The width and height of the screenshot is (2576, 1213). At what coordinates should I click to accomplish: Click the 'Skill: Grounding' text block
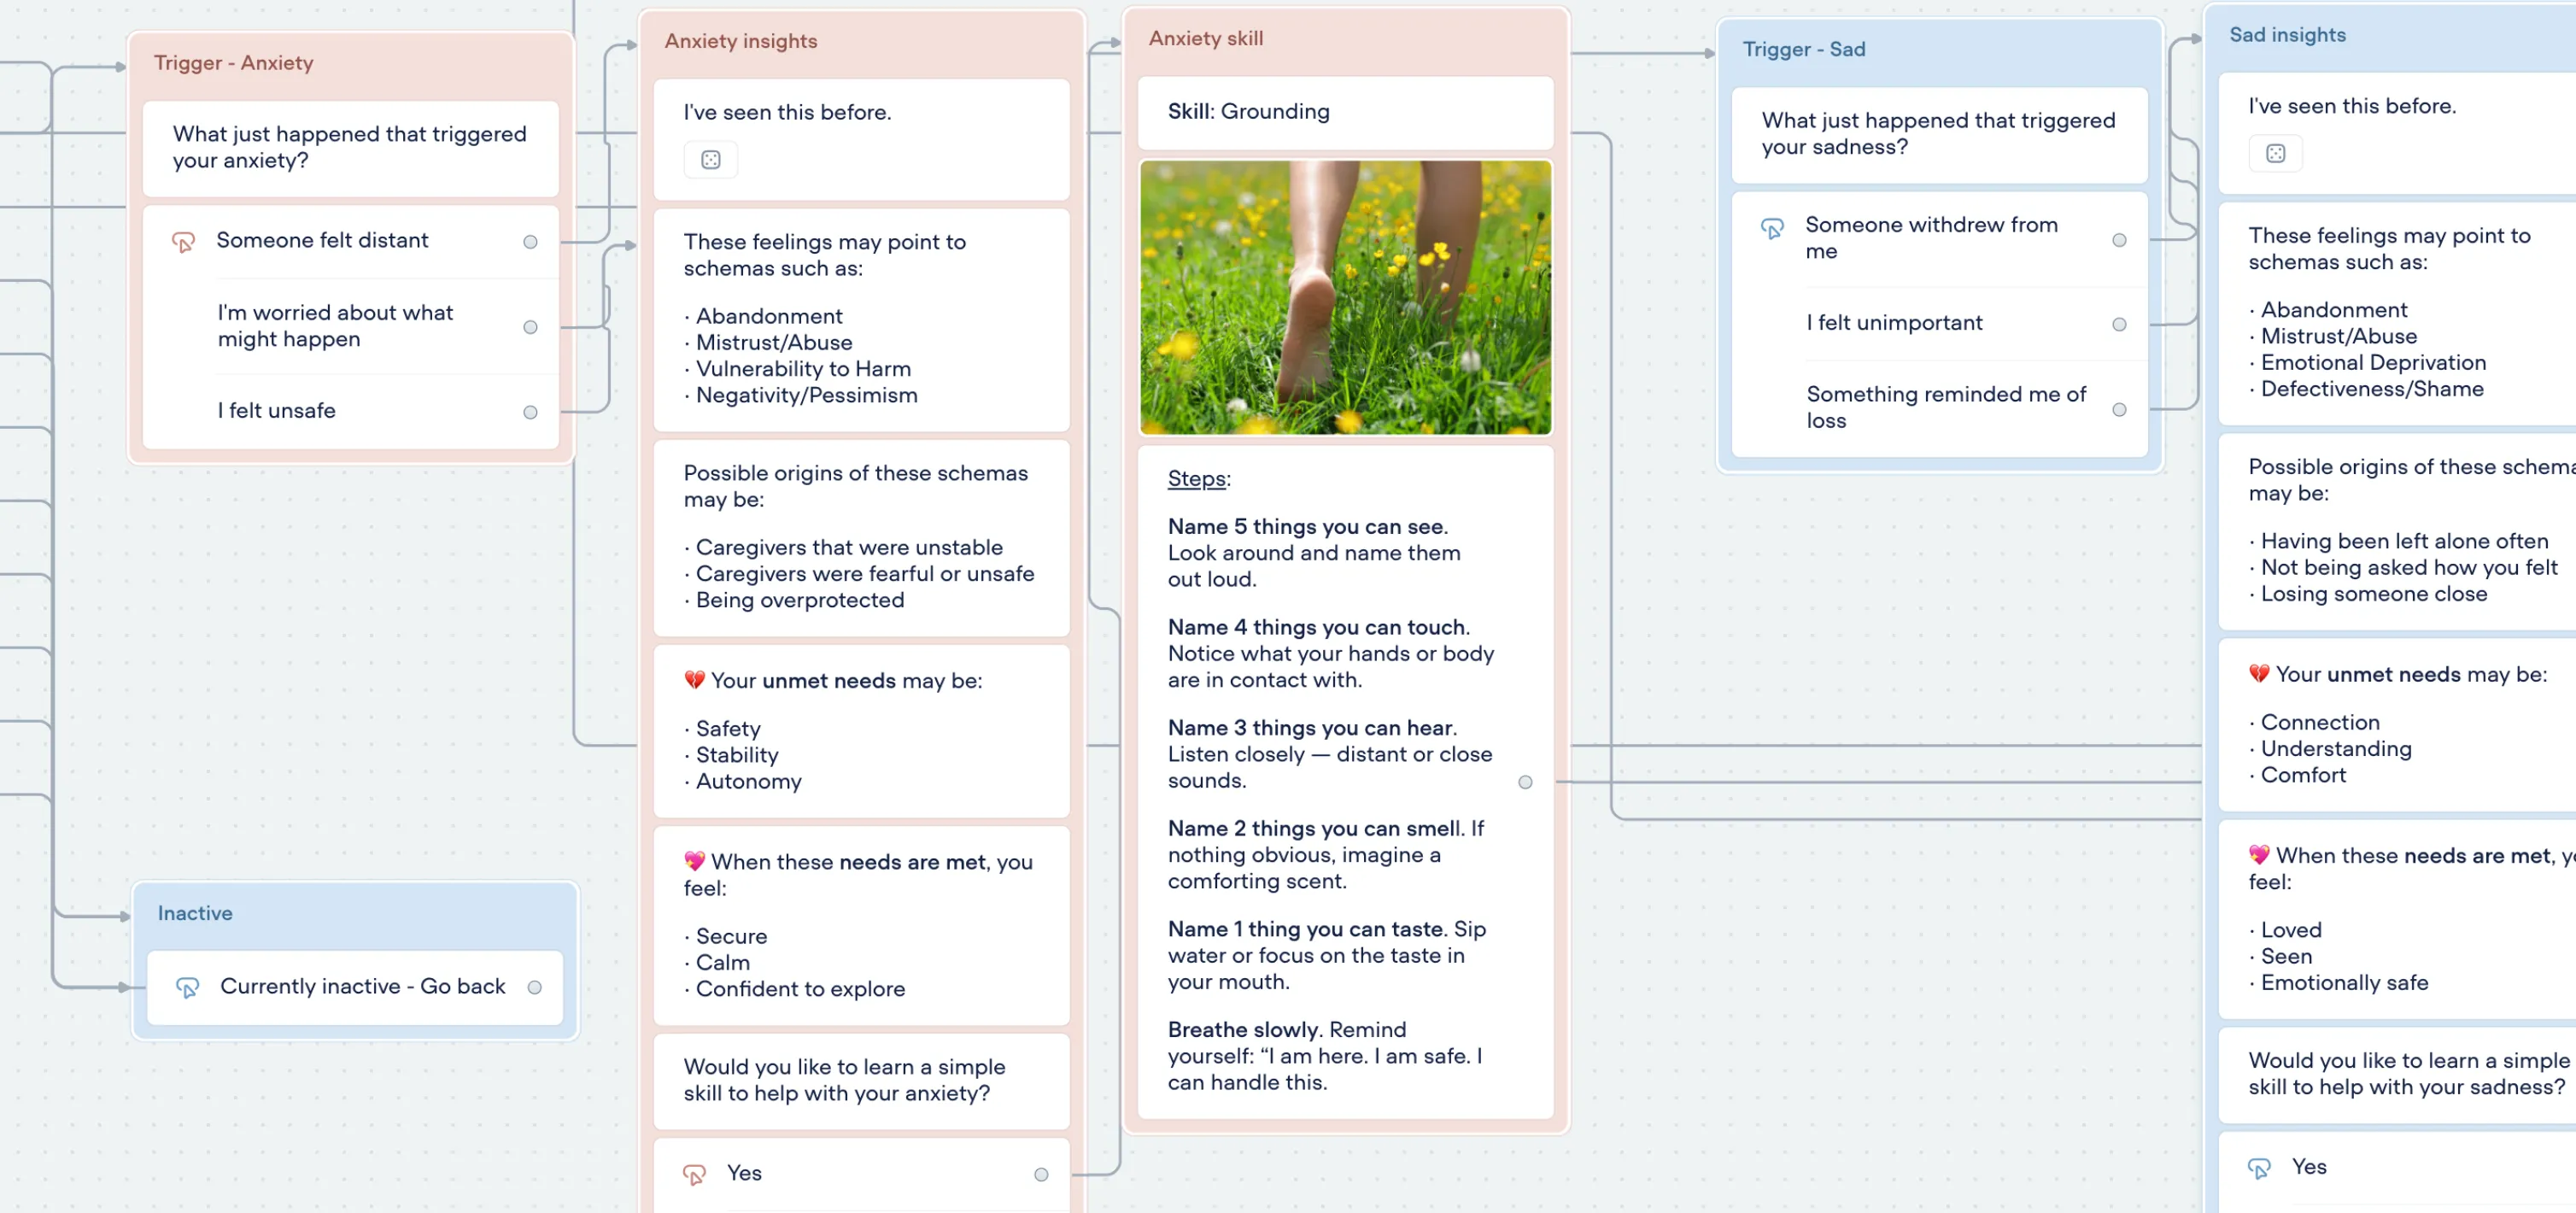(1345, 112)
